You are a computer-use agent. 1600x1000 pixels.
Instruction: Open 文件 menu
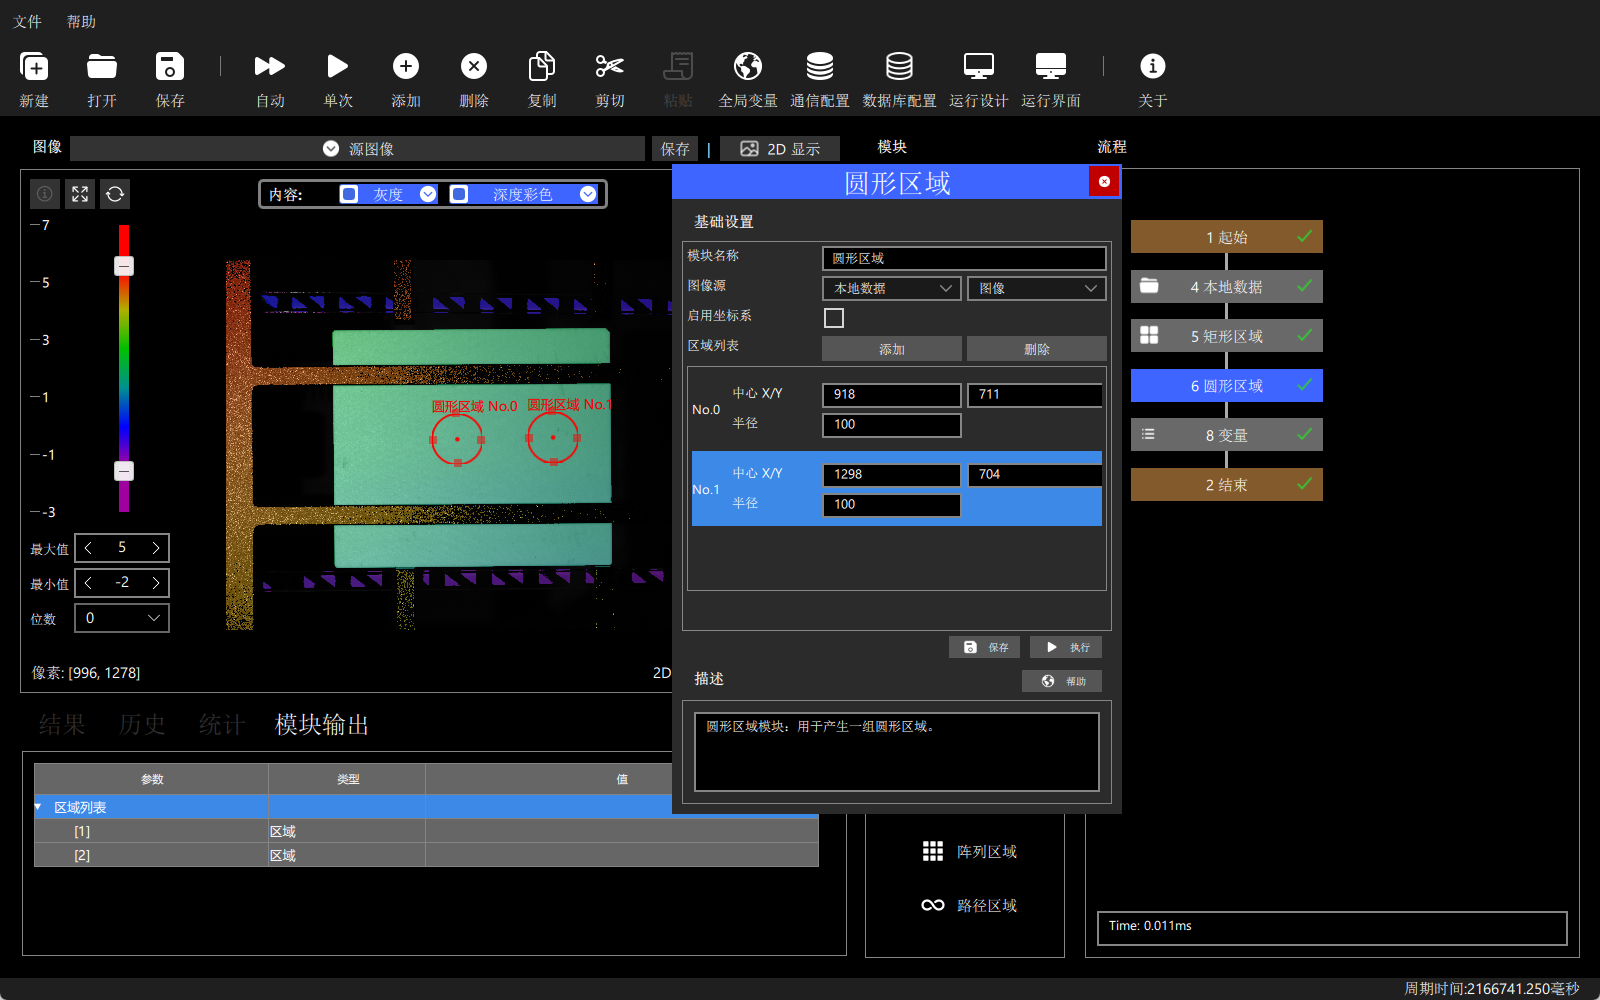pos(28,21)
